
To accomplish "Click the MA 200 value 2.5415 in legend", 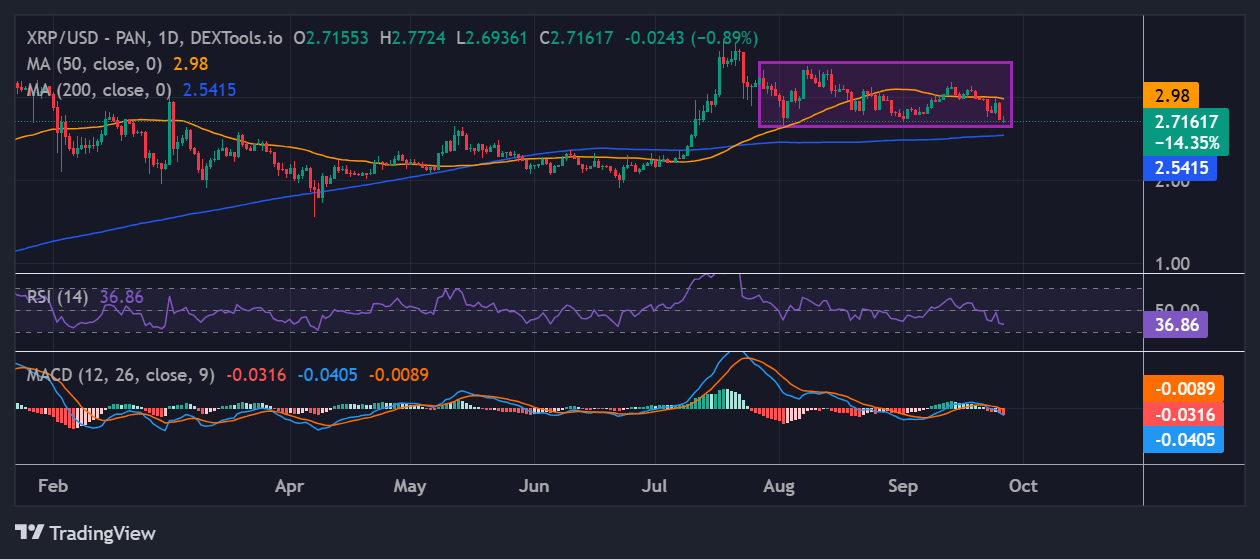I will point(209,89).
